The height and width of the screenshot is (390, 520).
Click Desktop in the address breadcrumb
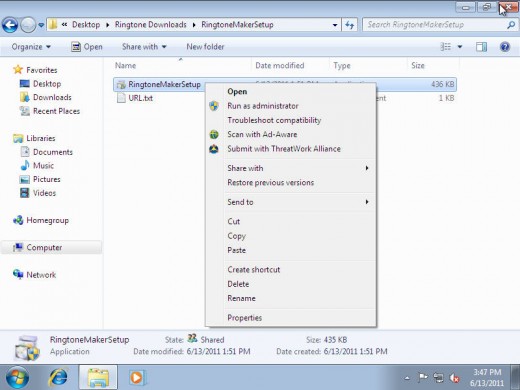tap(86, 25)
